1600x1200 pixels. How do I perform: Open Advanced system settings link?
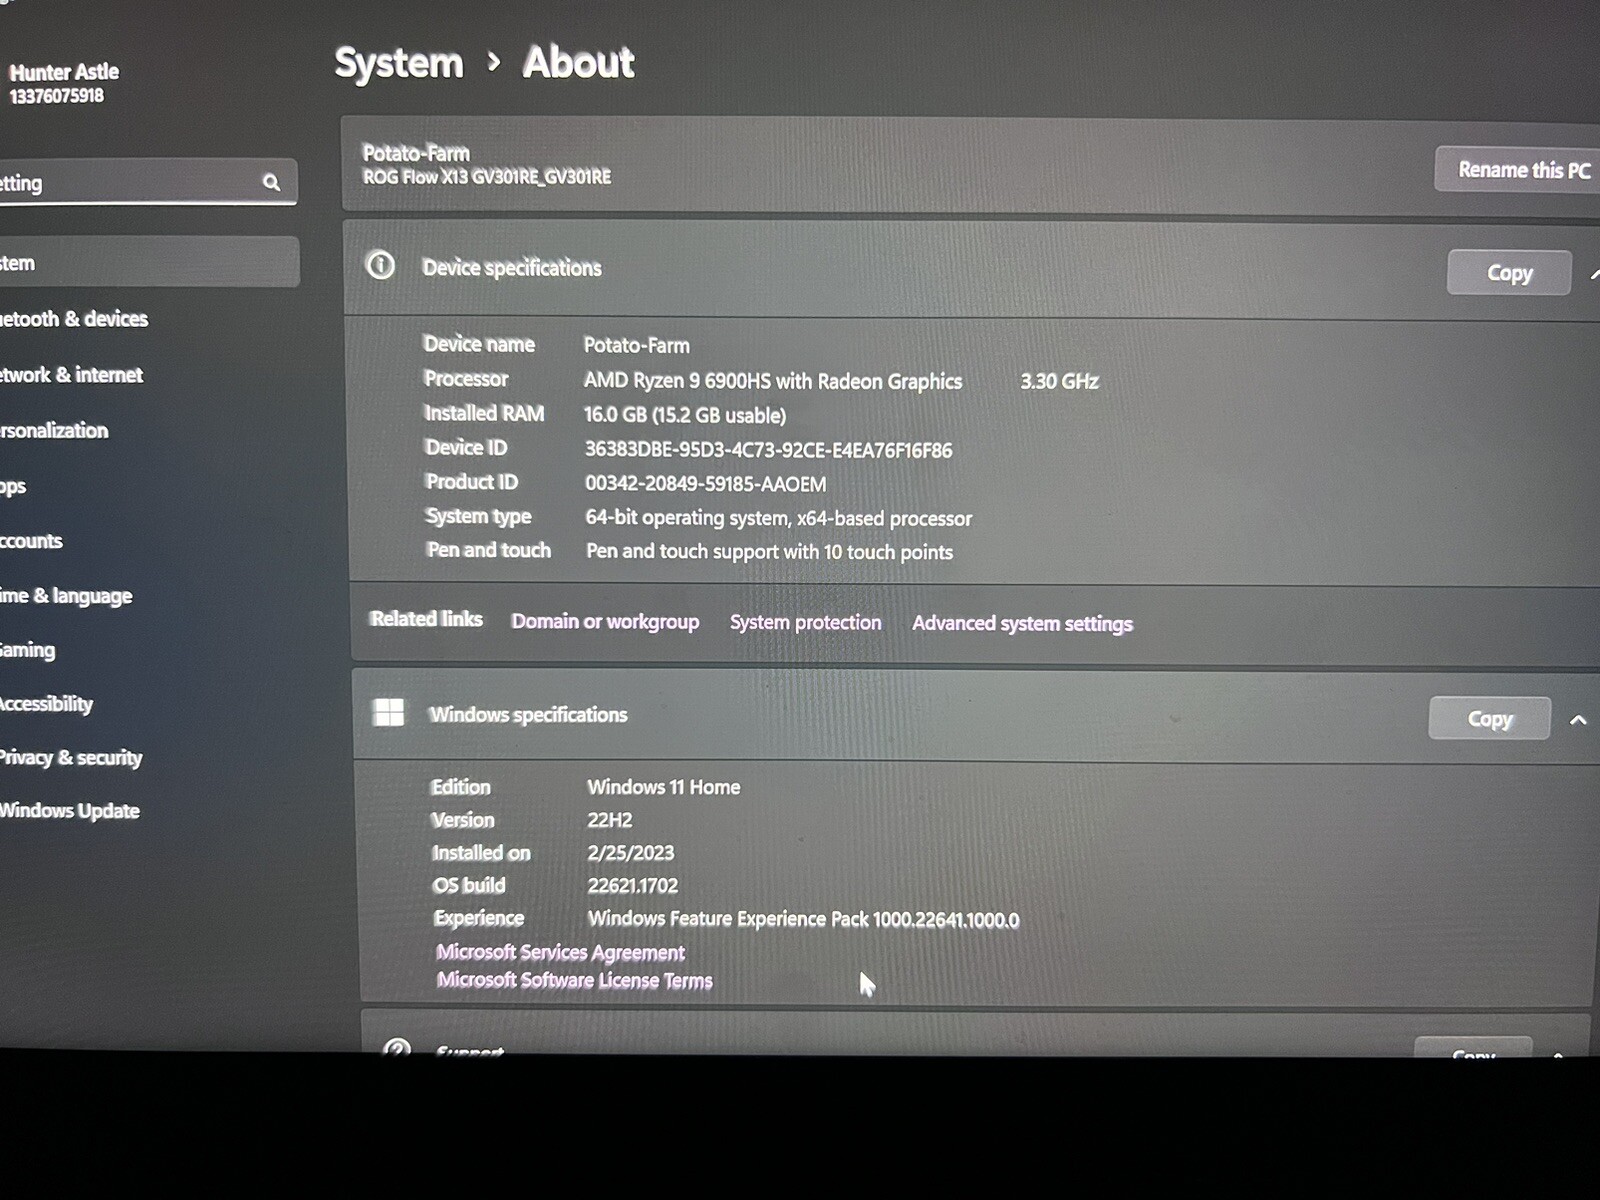click(x=1022, y=623)
